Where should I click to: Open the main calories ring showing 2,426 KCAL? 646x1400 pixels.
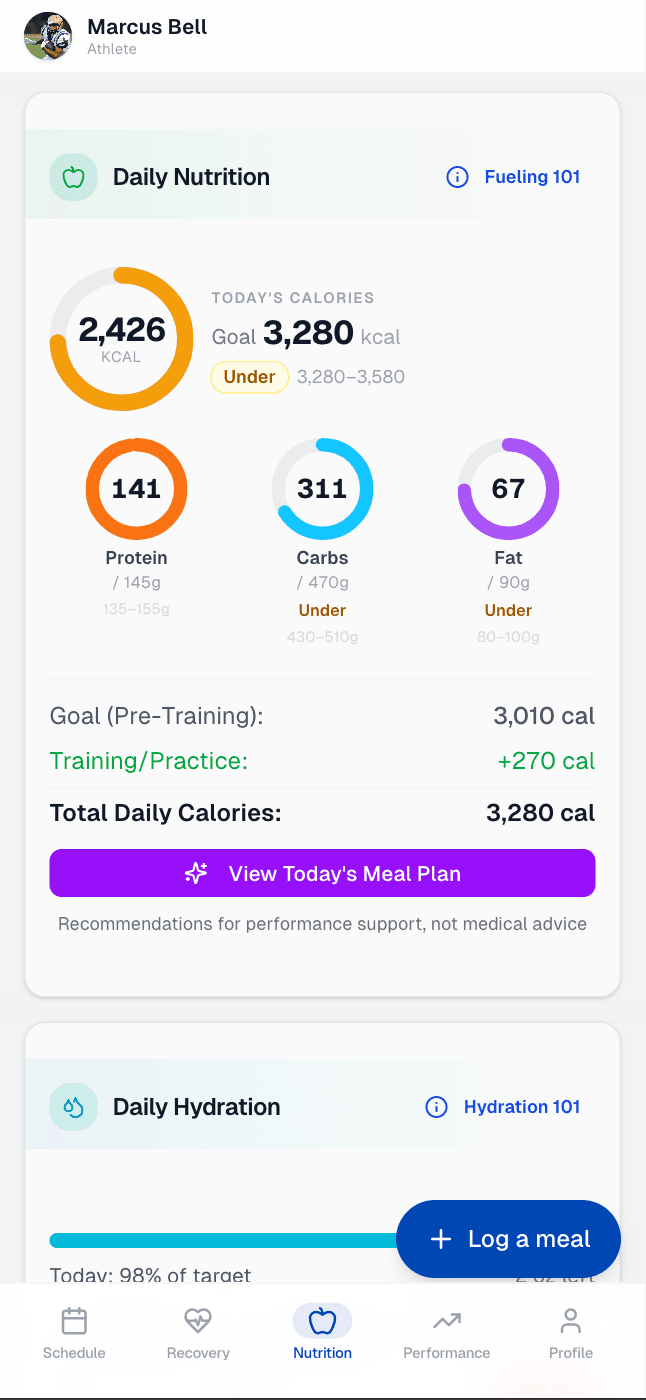point(121,338)
